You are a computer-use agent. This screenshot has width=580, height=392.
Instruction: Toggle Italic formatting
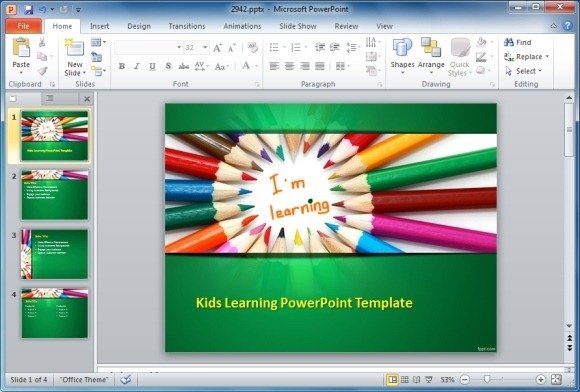(136, 67)
